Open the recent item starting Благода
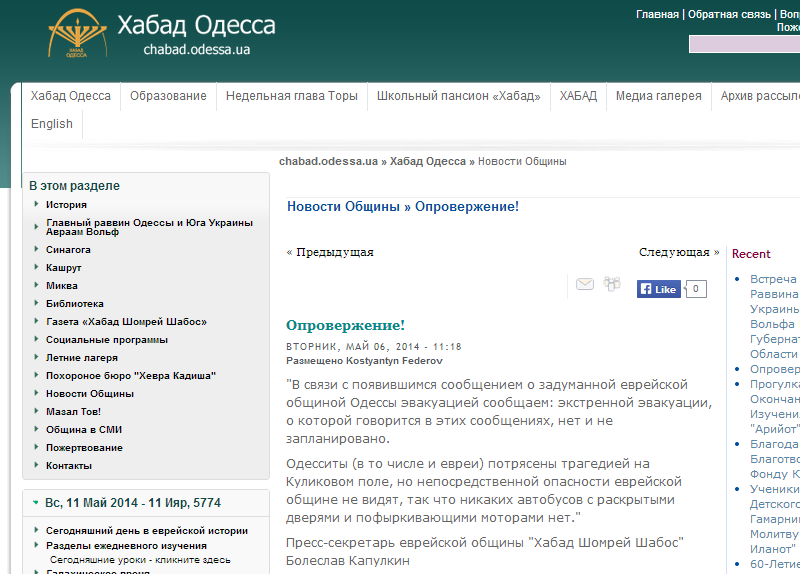 [773, 459]
